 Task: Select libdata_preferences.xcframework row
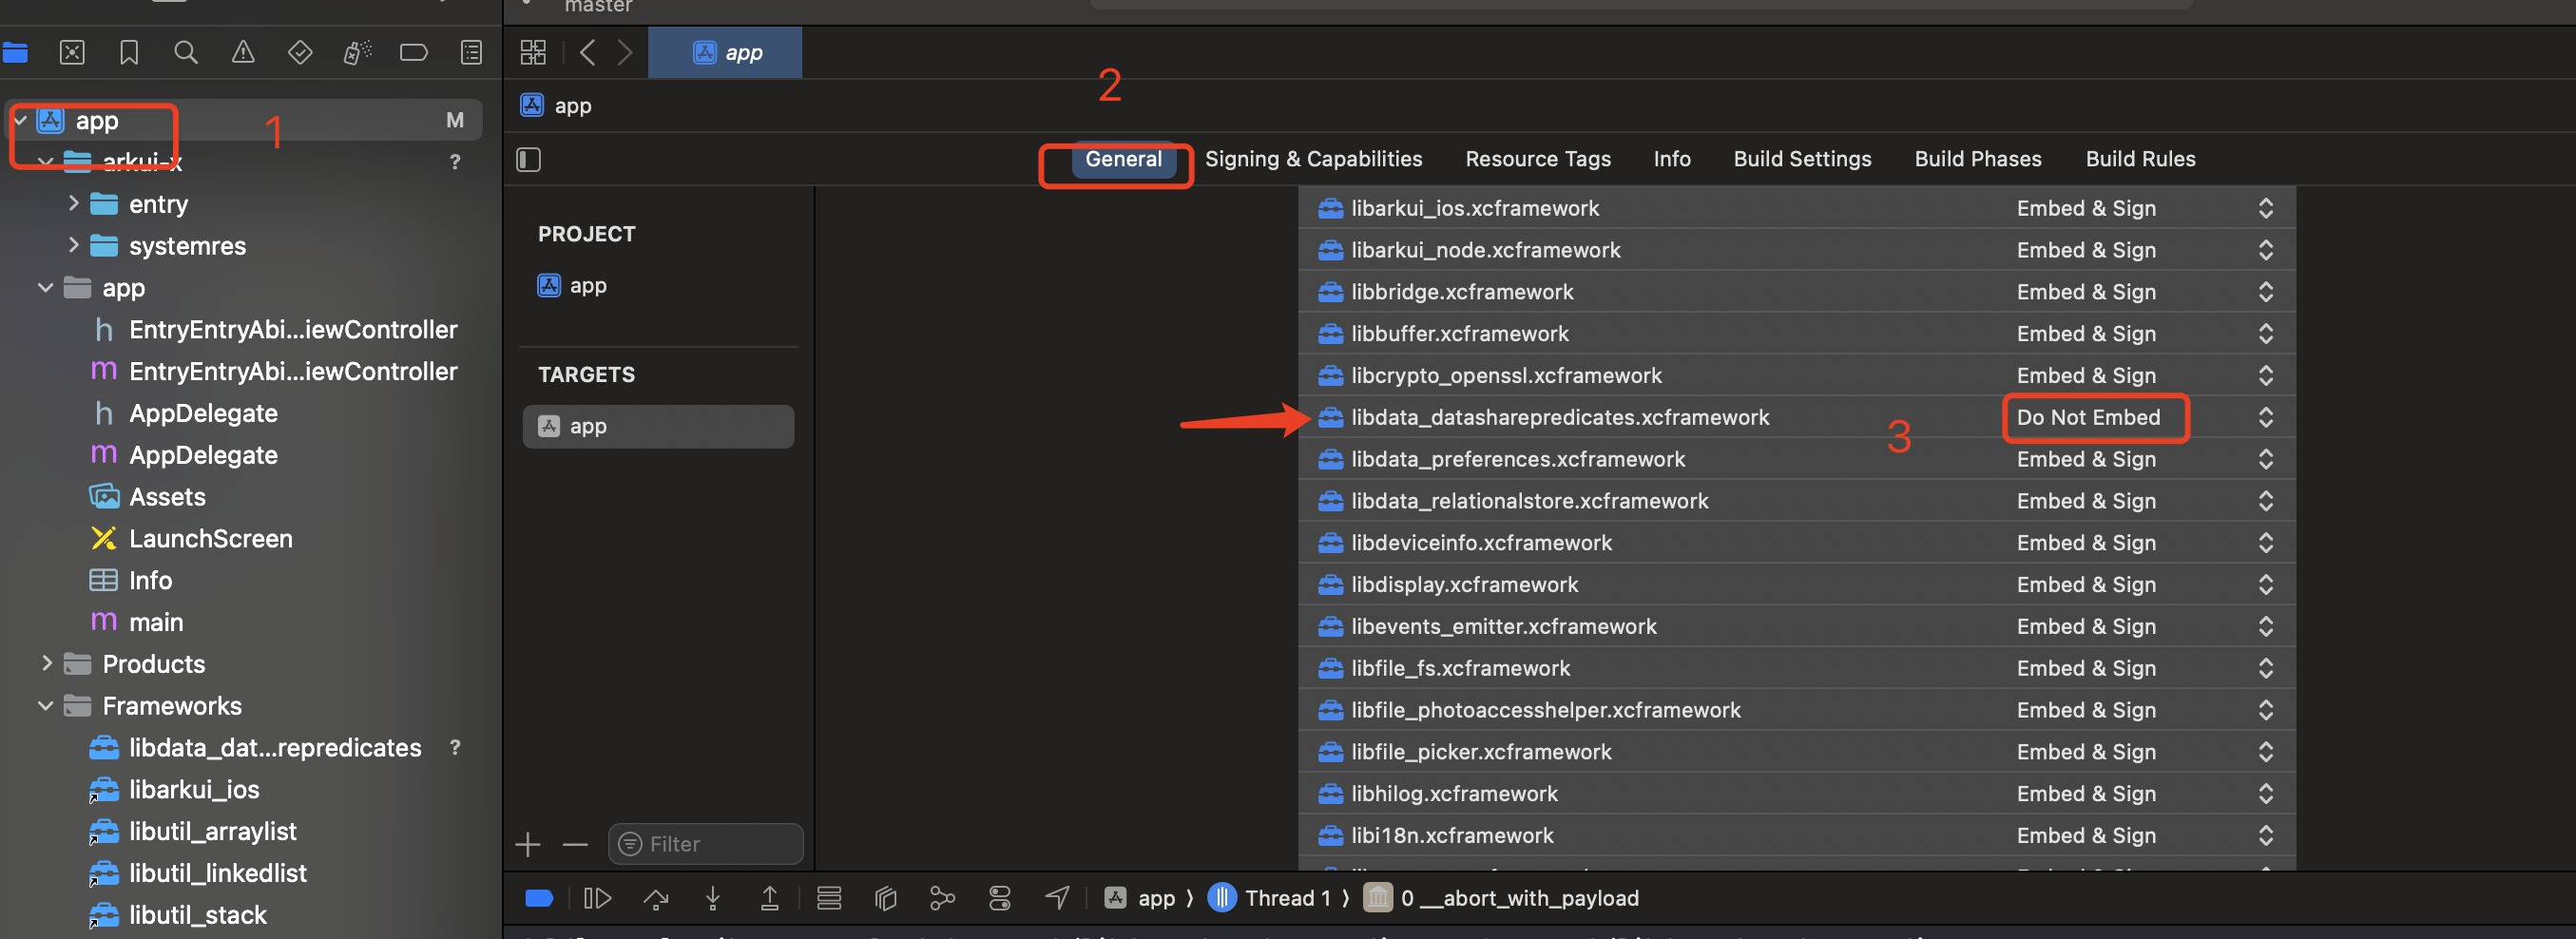coord(1796,459)
